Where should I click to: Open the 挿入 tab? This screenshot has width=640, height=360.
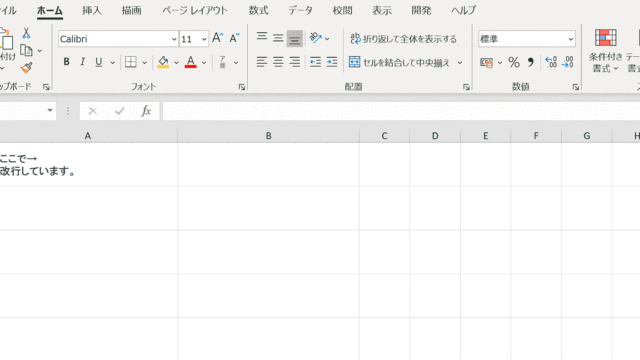(92, 10)
